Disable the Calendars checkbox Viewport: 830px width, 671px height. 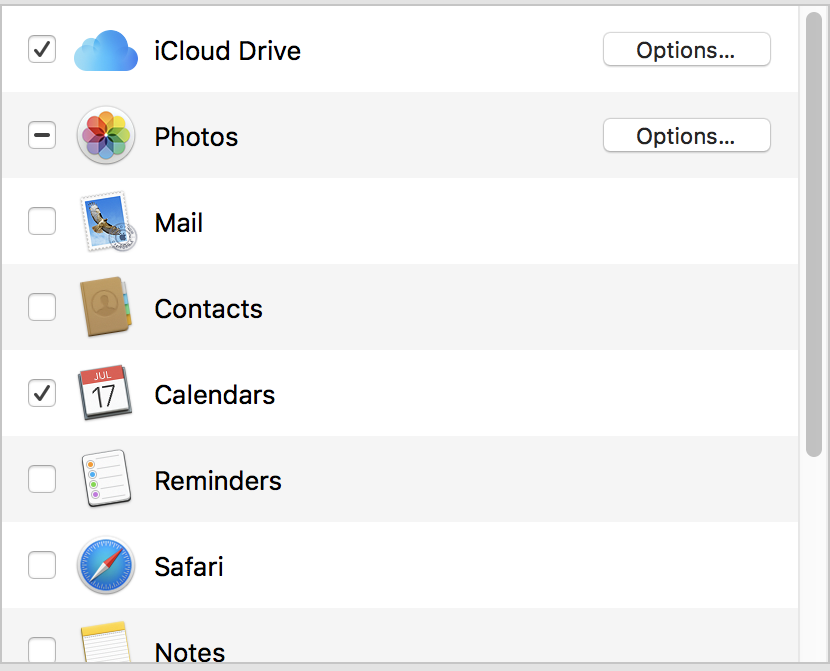(x=42, y=393)
